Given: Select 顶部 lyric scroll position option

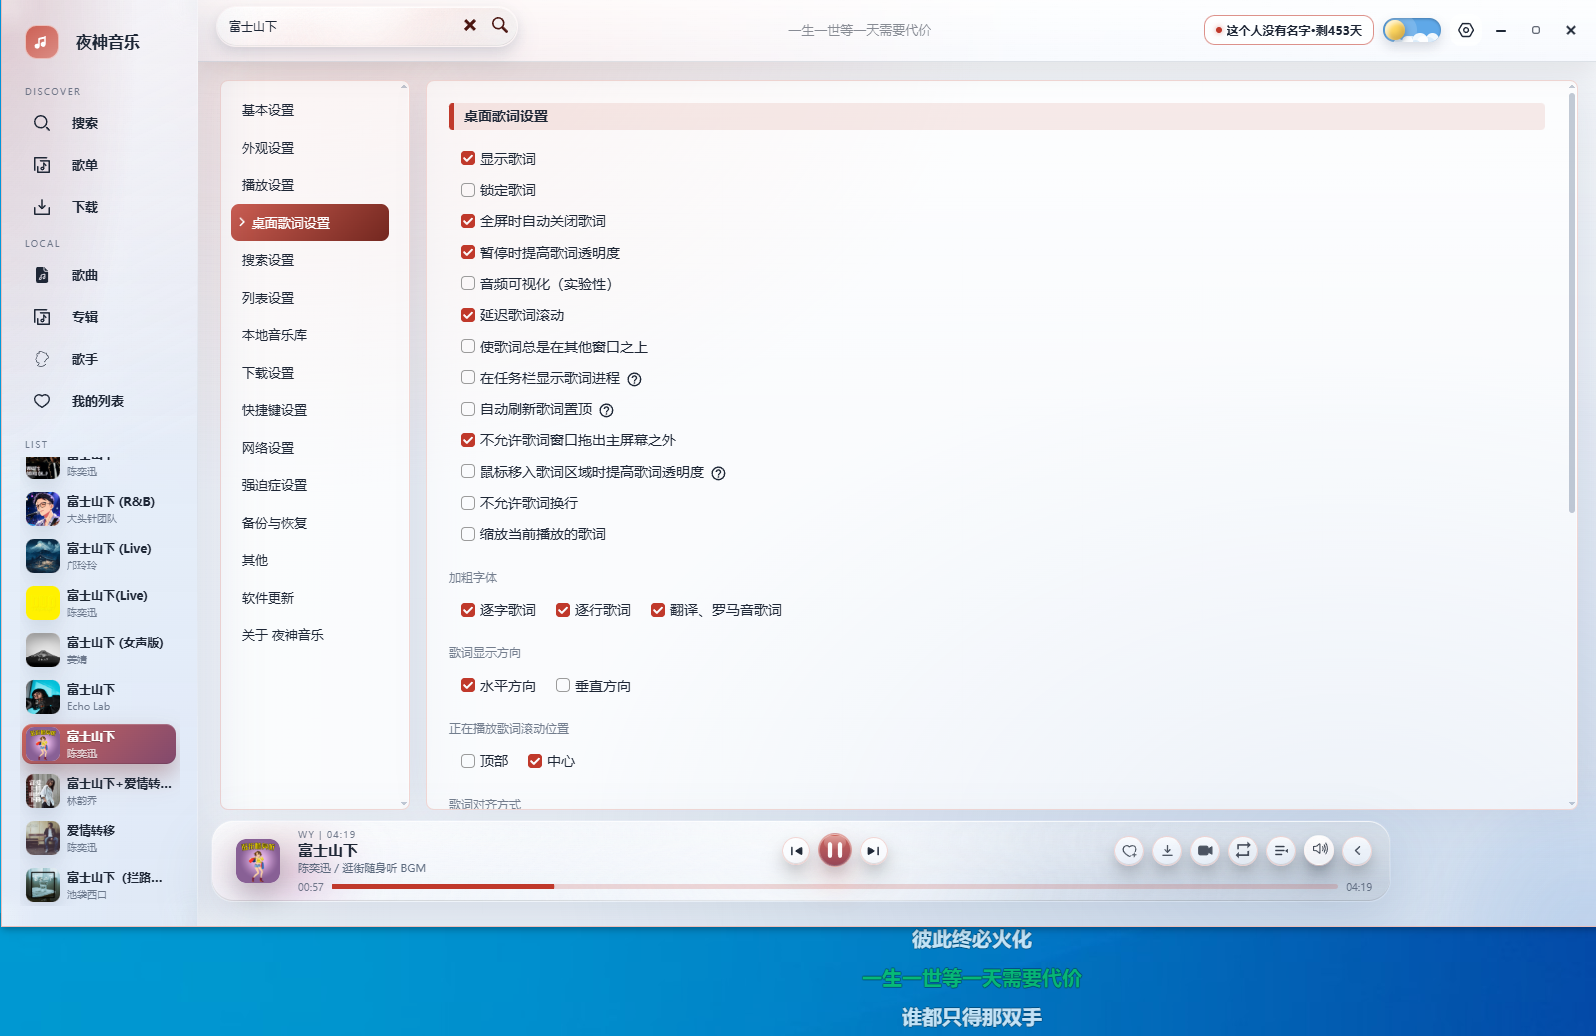Looking at the screenshot, I should point(468,761).
